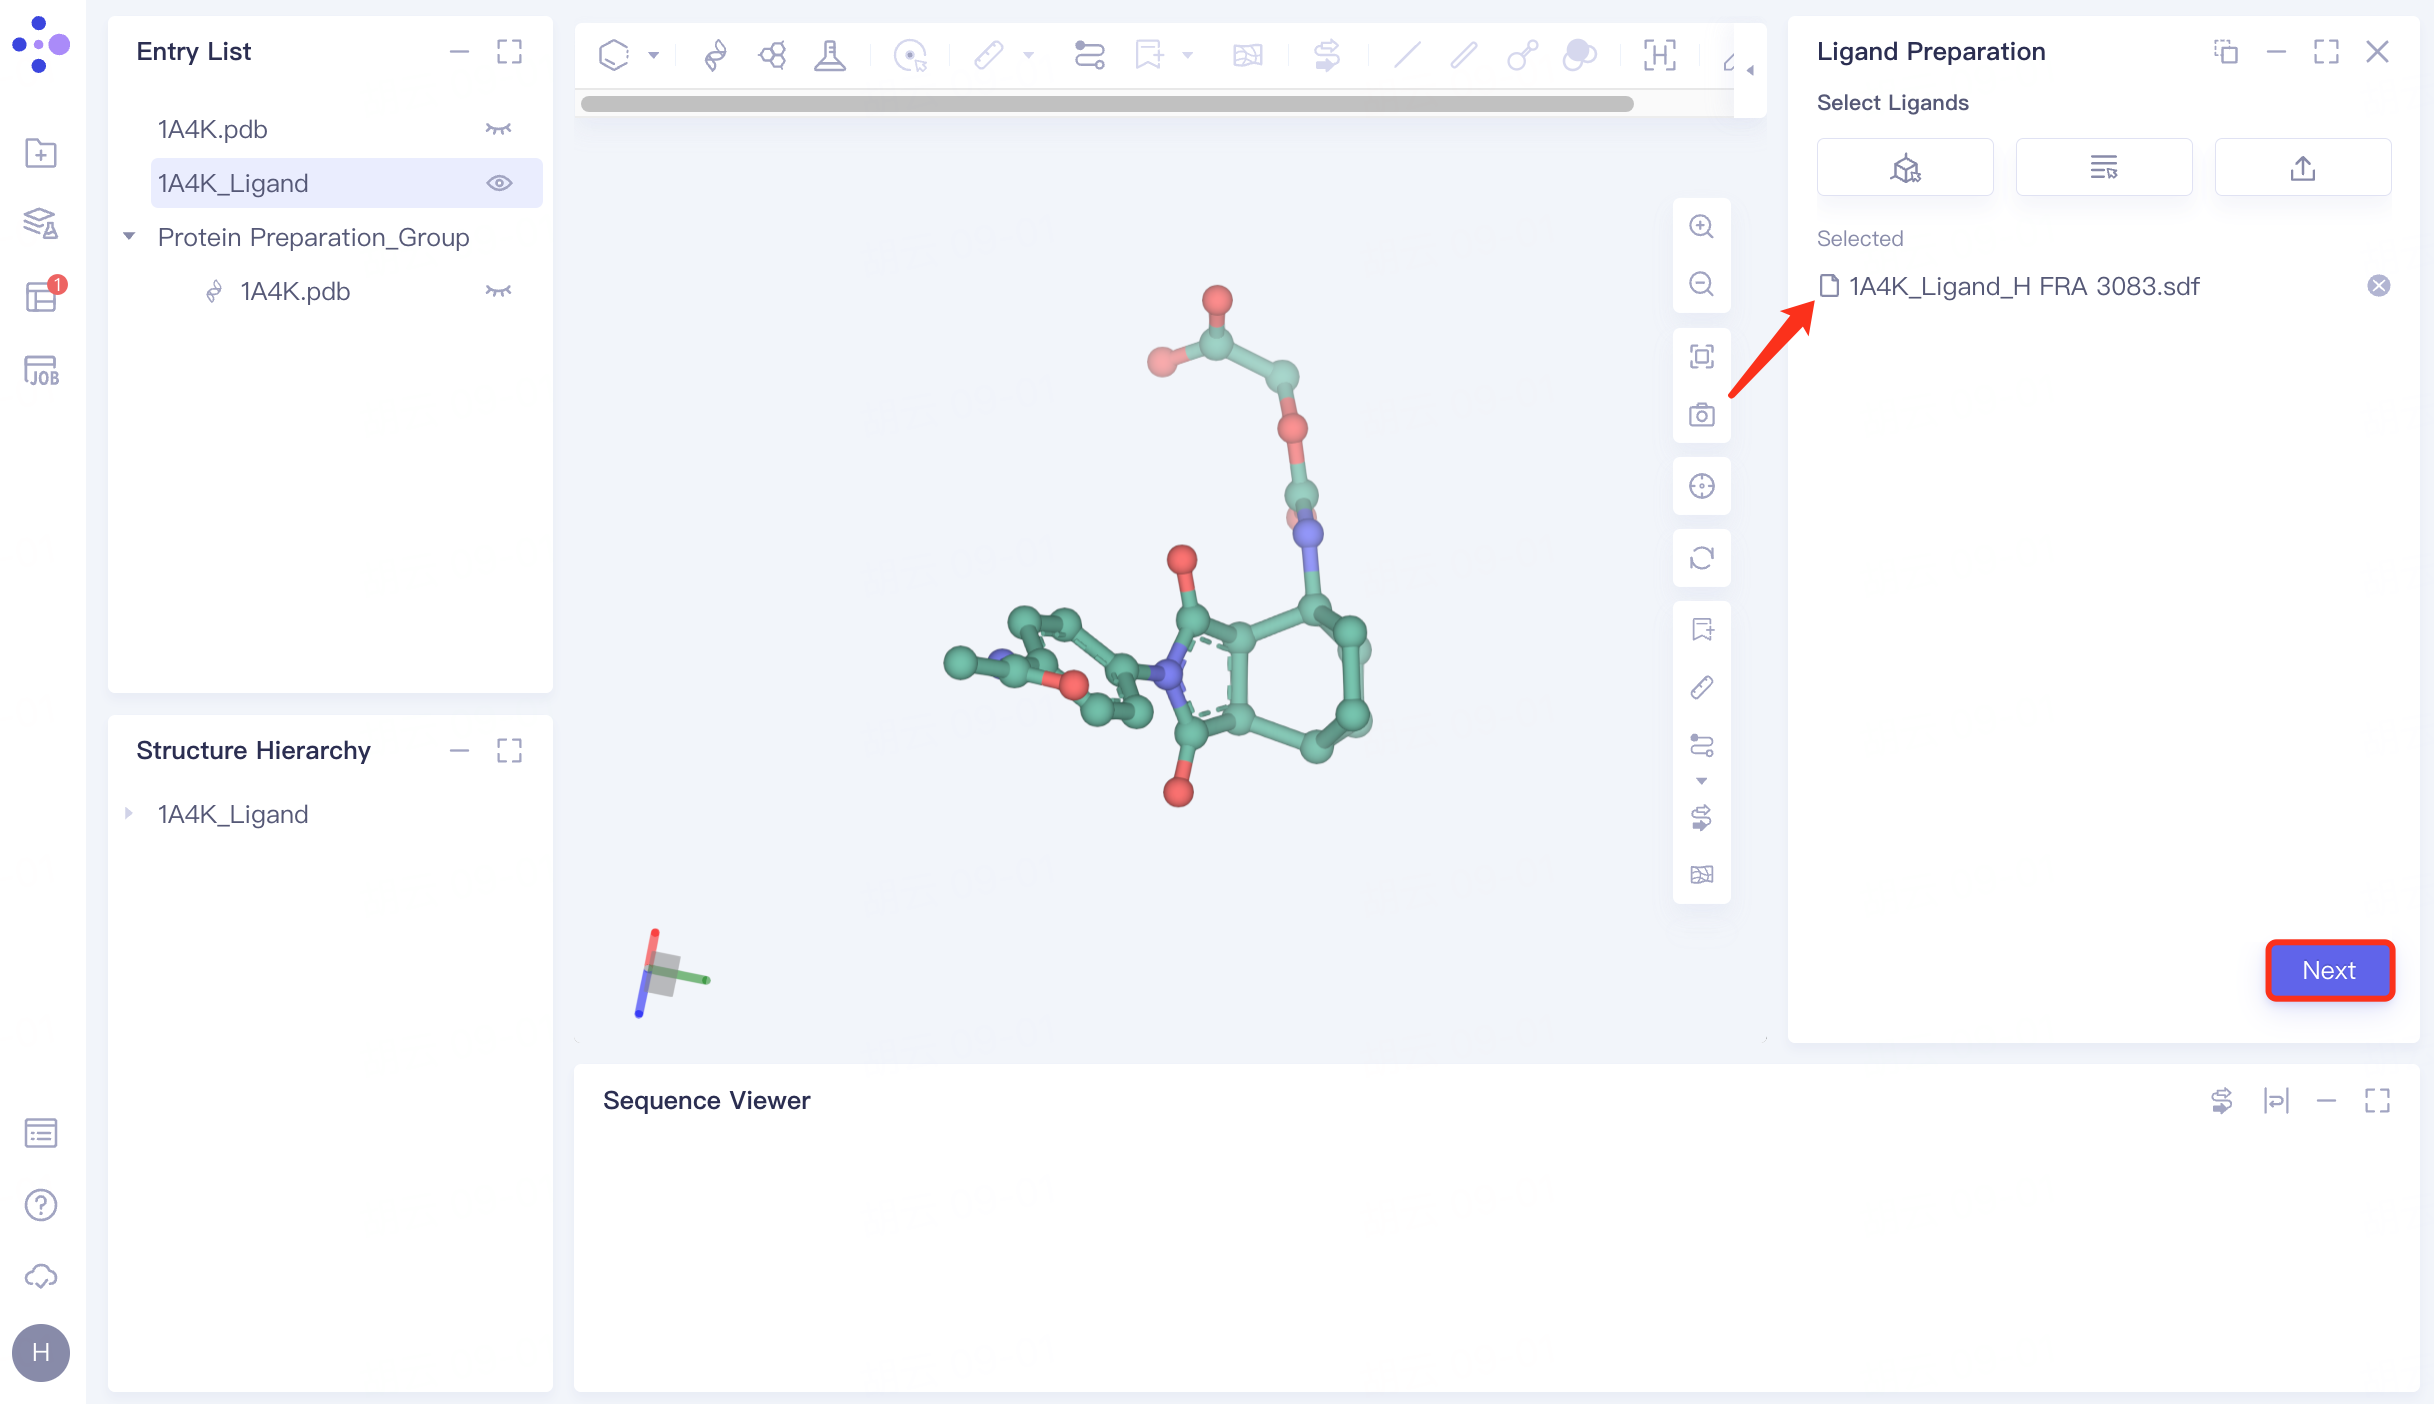Click the zoom out magnifier icon

pyautogui.click(x=1701, y=285)
